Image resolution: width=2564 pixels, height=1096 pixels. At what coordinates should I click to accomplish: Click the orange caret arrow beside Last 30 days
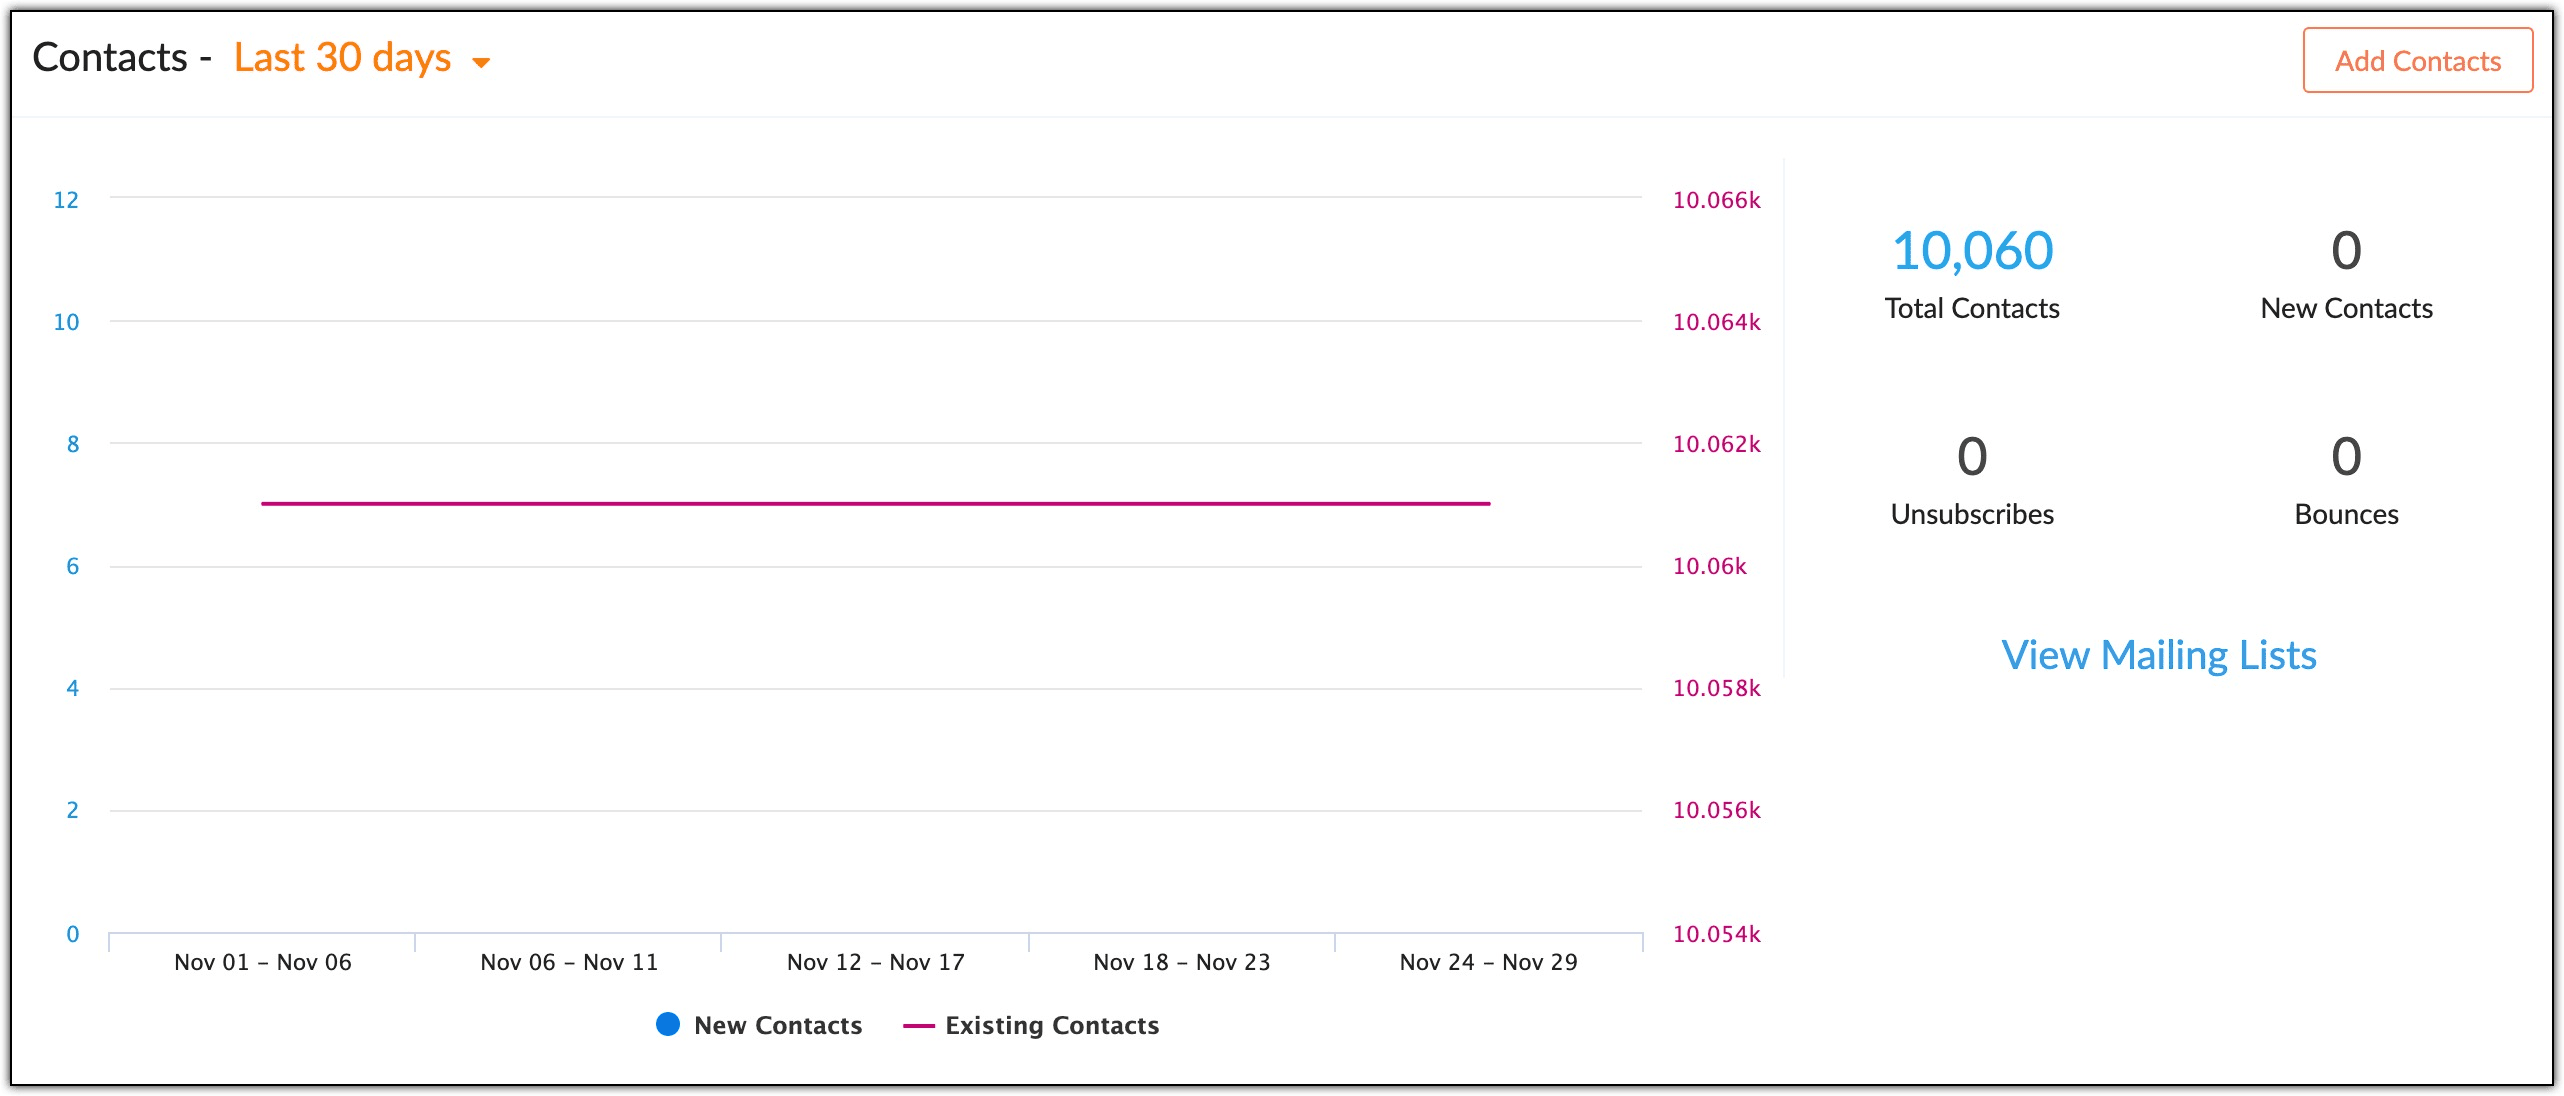tap(481, 63)
